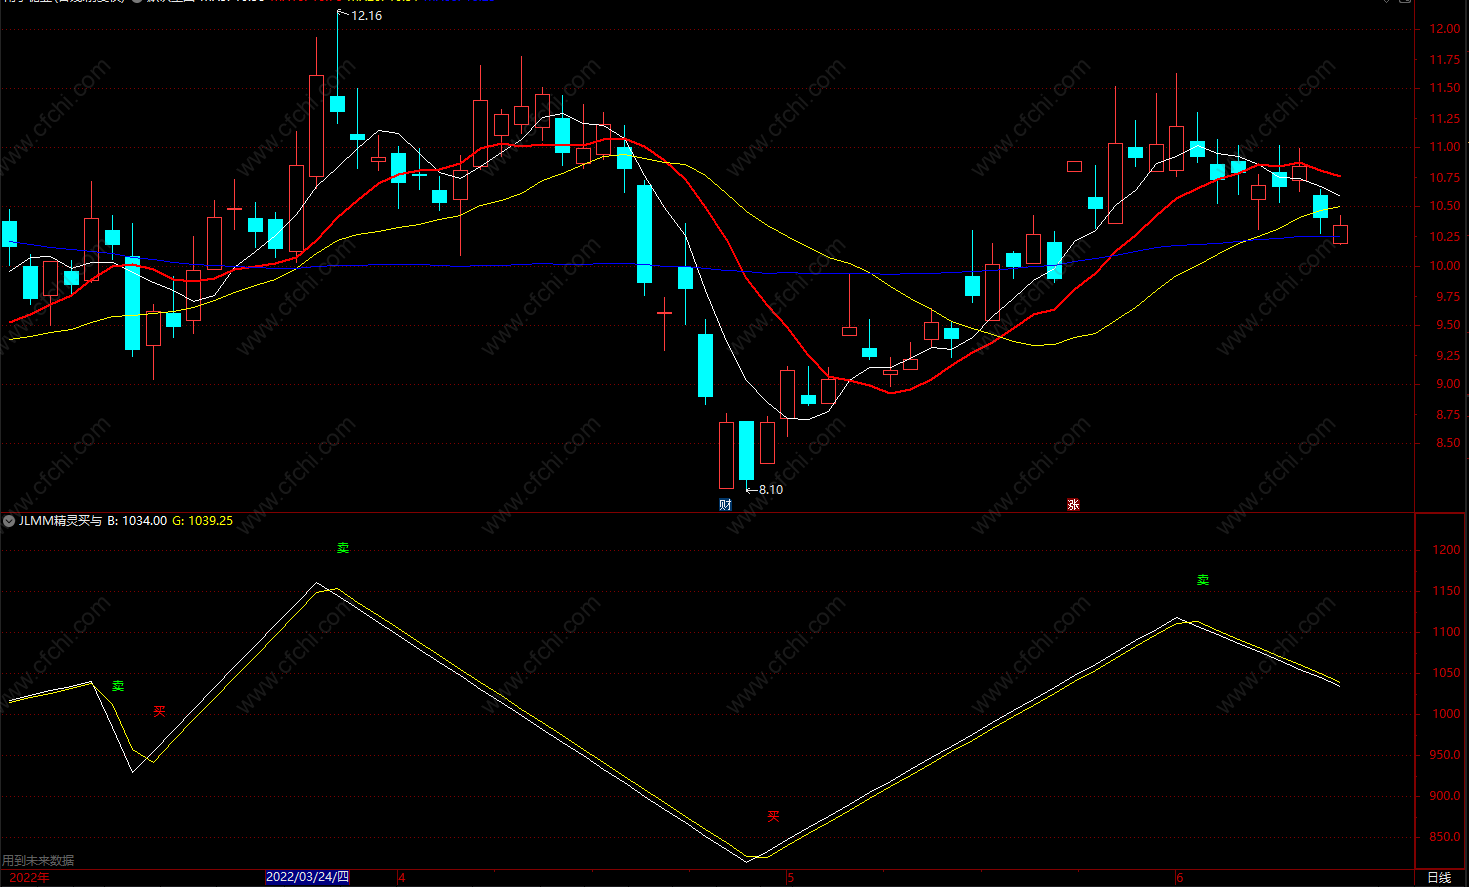Select the B: 1034.00 indicator value

137,521
